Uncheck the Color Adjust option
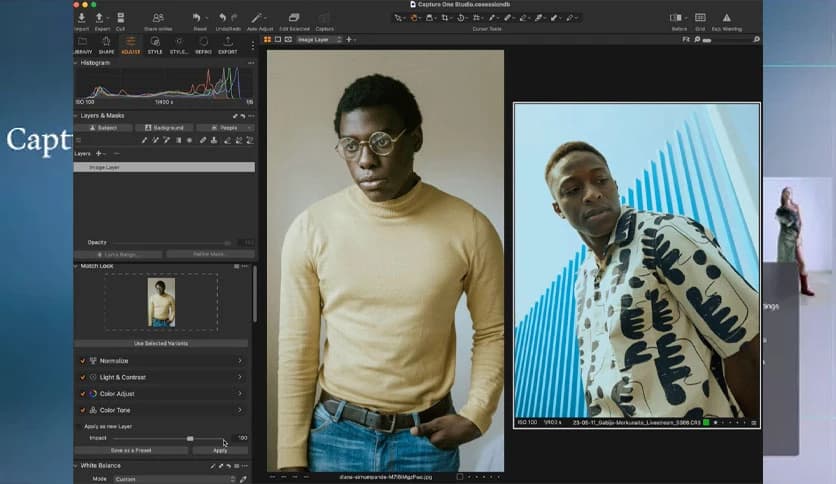Viewport: 836px width, 484px height. [83, 394]
